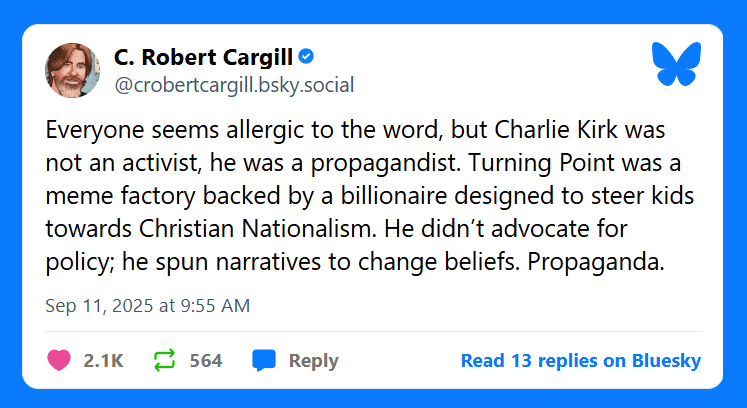Image resolution: width=747 pixels, height=408 pixels.
Task: Click the Christian Nationalism phrase in post
Action: (x=254, y=229)
